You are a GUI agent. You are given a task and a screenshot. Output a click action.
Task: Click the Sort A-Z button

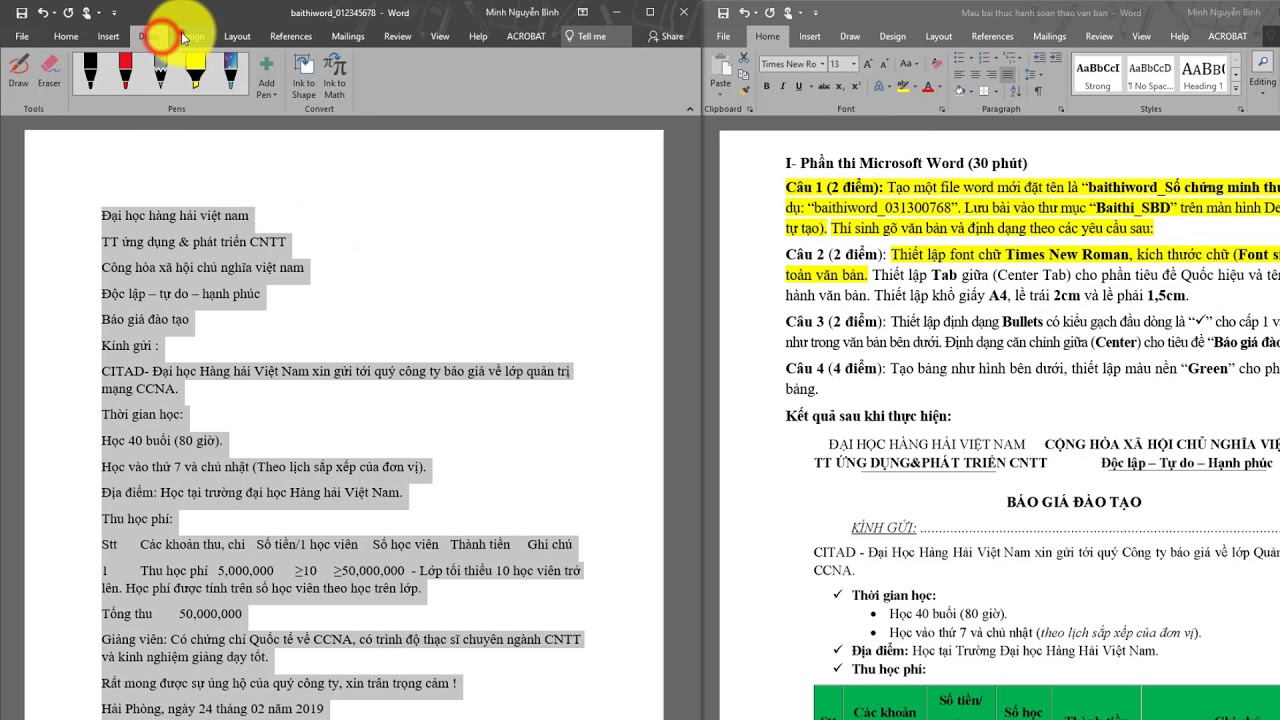(1016, 91)
